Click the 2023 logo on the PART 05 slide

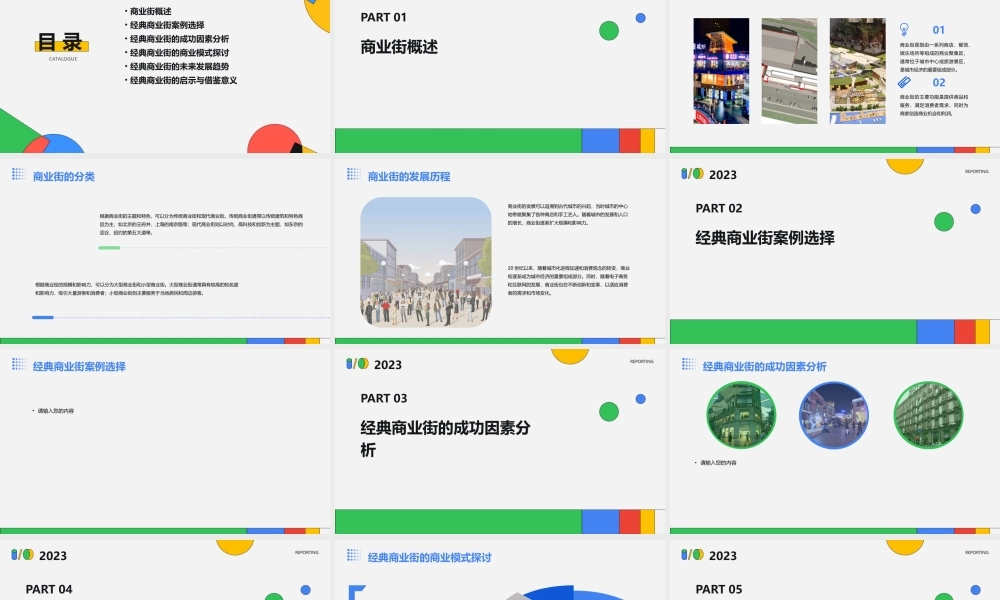tap(709, 555)
